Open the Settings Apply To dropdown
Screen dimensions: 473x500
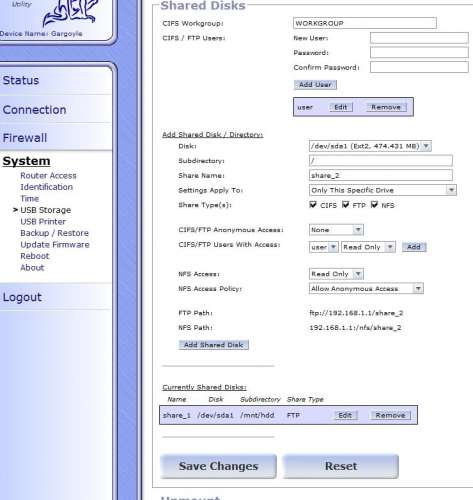[x=382, y=190]
